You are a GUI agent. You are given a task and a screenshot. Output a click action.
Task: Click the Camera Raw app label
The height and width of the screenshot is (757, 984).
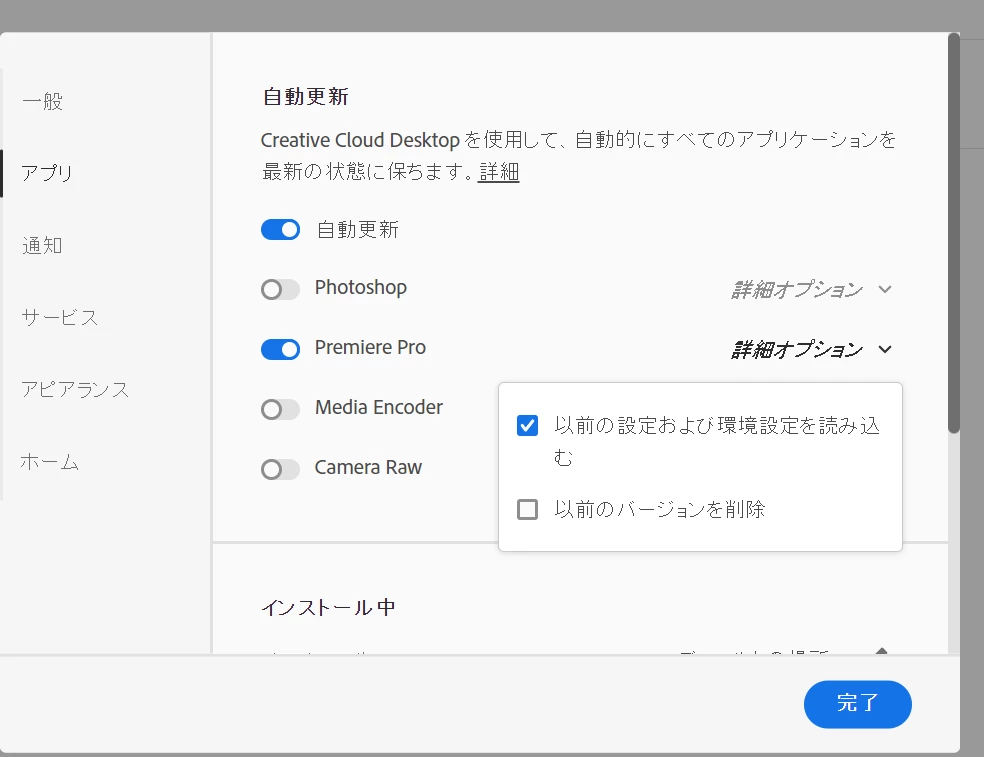point(368,468)
